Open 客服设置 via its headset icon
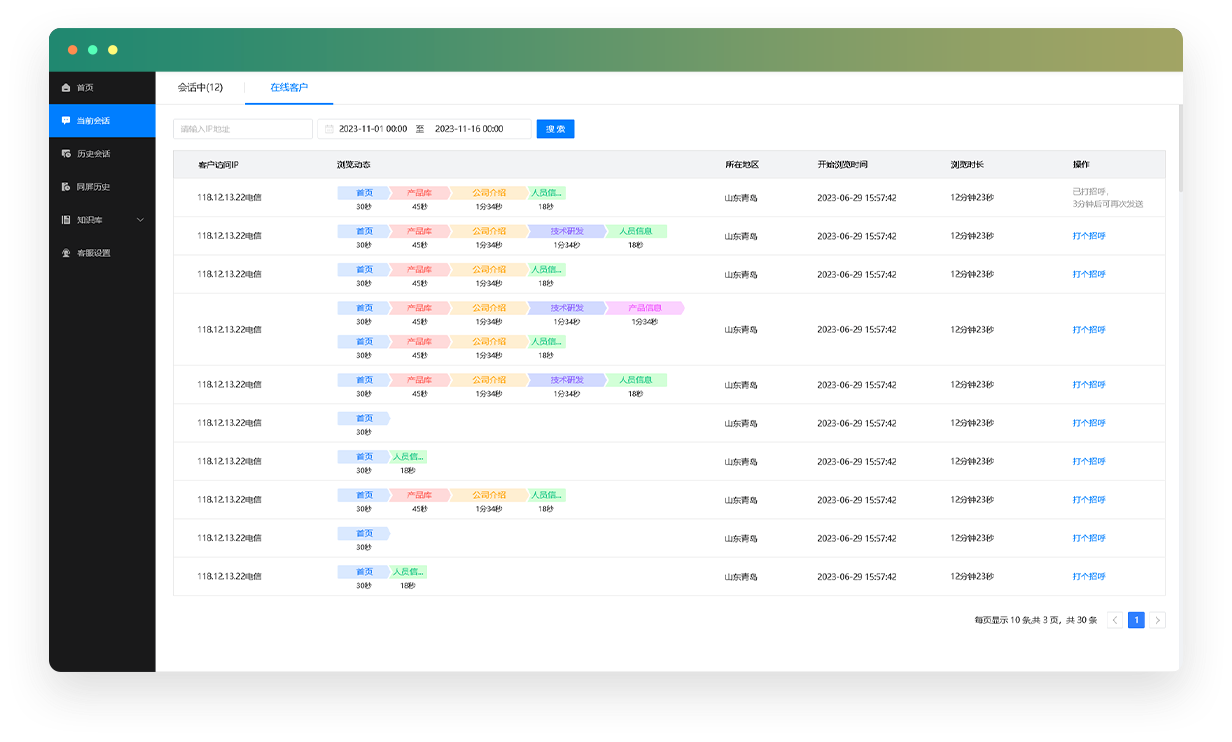The width and height of the screenshot is (1232, 742). (66, 253)
